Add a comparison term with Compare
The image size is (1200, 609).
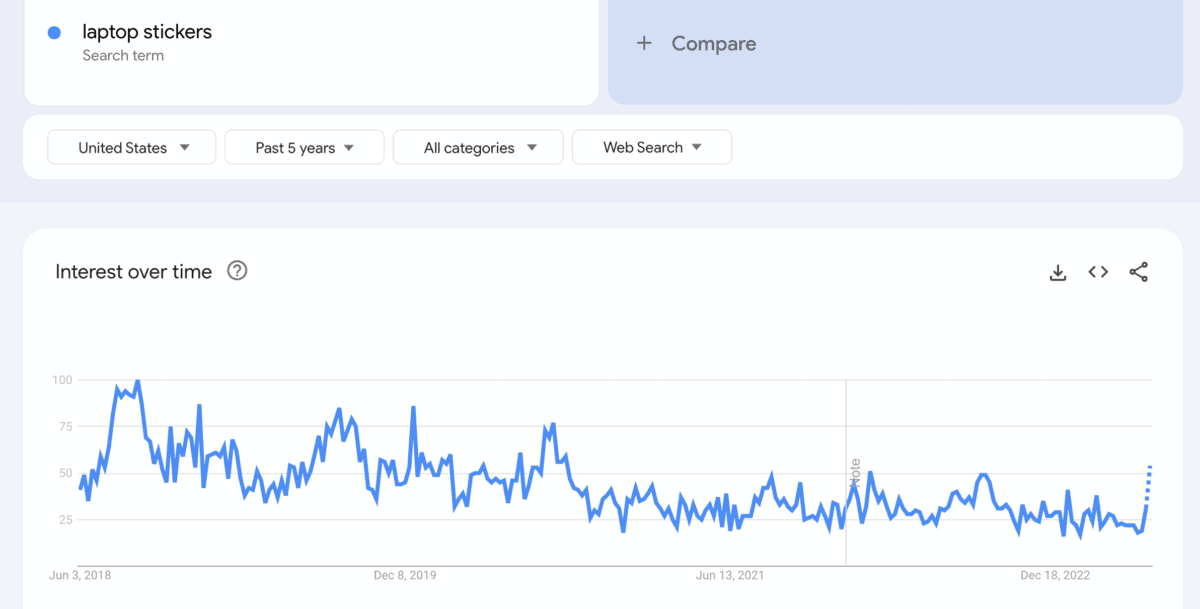click(713, 43)
